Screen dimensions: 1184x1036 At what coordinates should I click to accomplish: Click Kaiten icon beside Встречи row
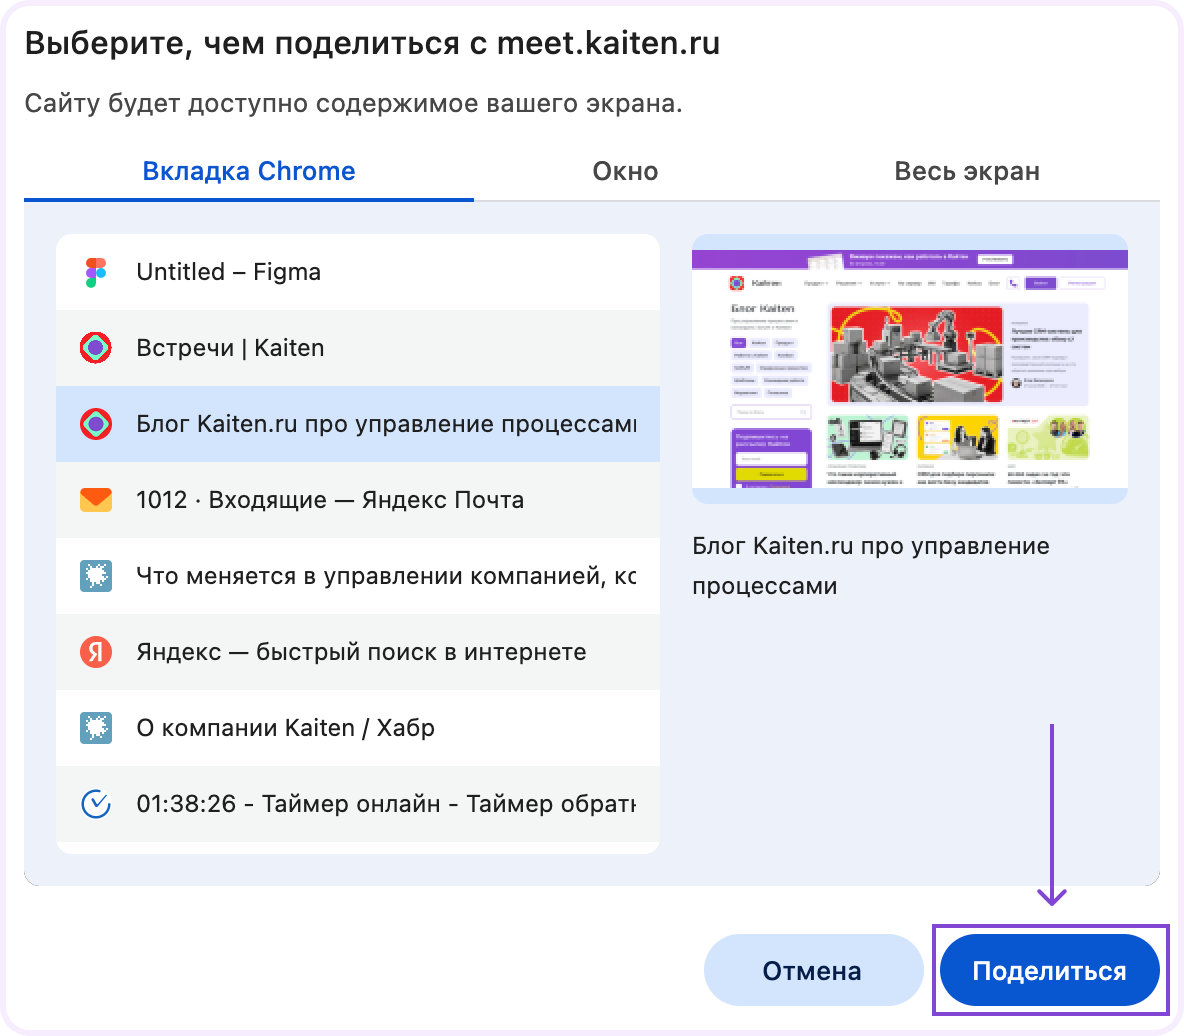point(96,348)
